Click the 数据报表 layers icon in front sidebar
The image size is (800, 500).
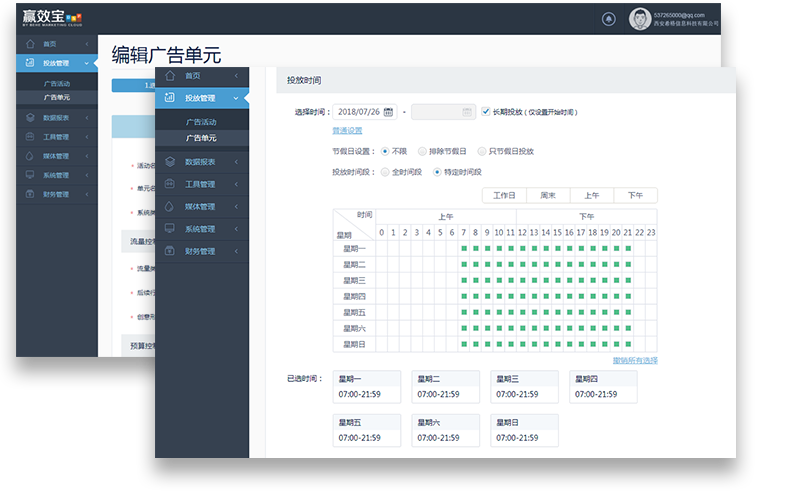[x=170, y=161]
